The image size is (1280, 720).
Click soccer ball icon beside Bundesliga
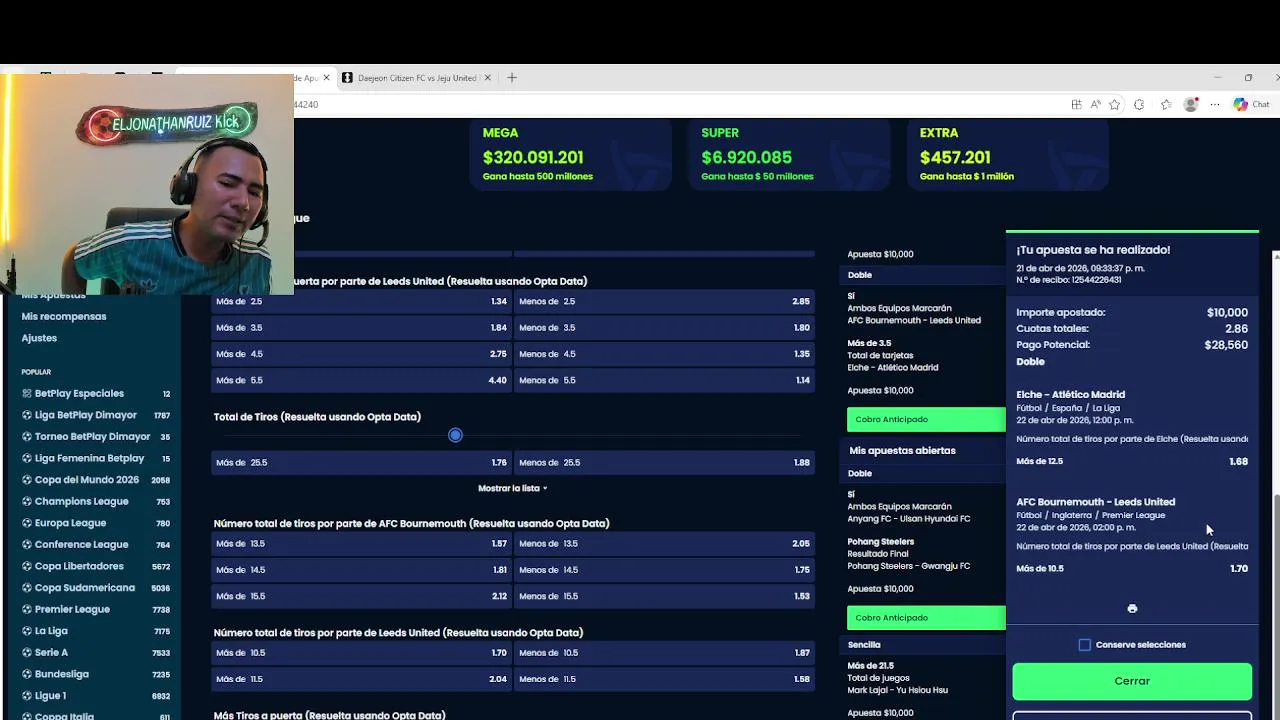(27, 674)
